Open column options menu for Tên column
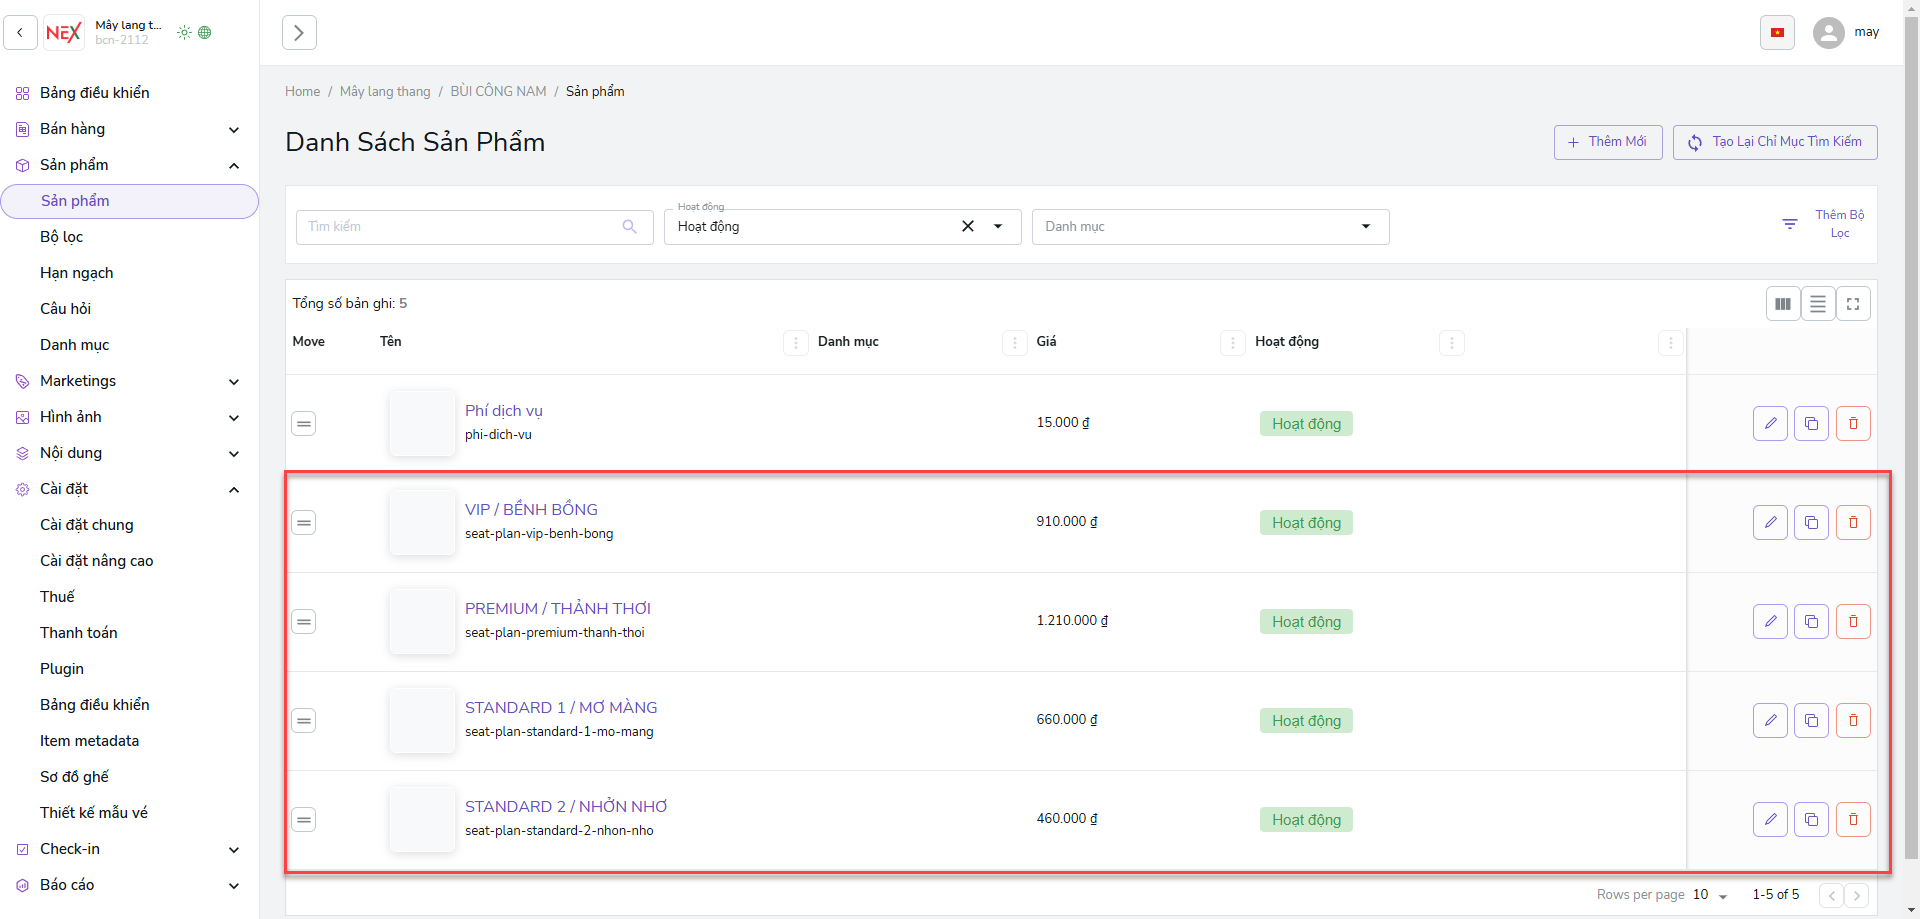Viewport: 1920px width, 919px height. pyautogui.click(x=795, y=343)
